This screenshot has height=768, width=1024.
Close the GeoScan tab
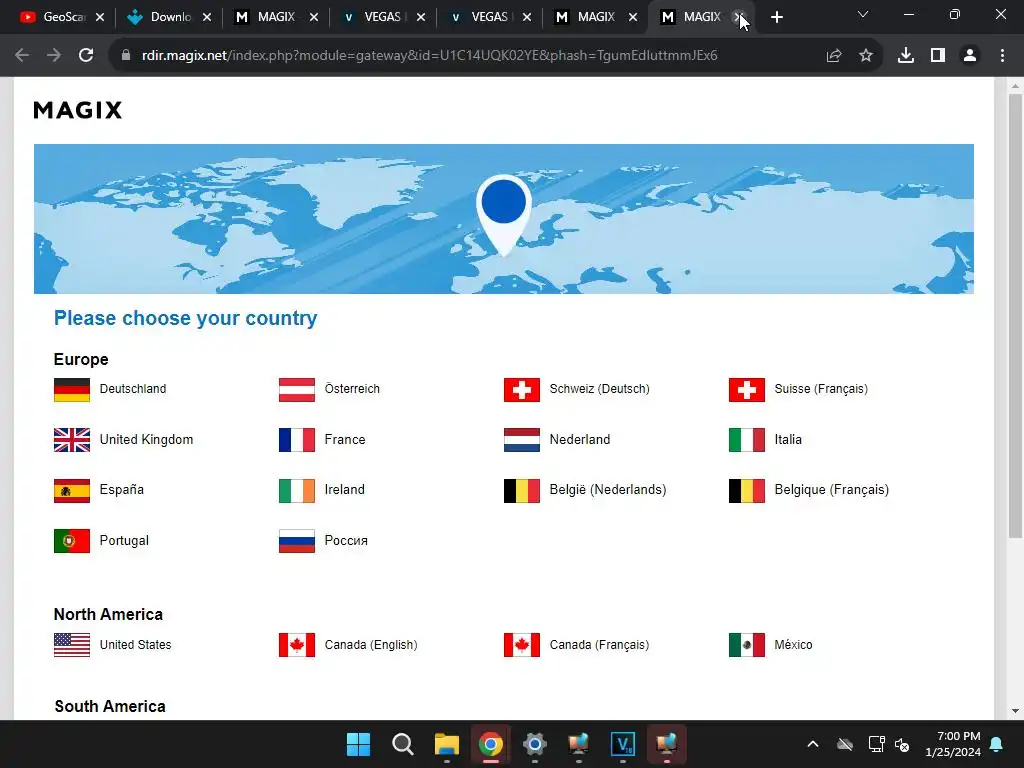pyautogui.click(x=100, y=18)
